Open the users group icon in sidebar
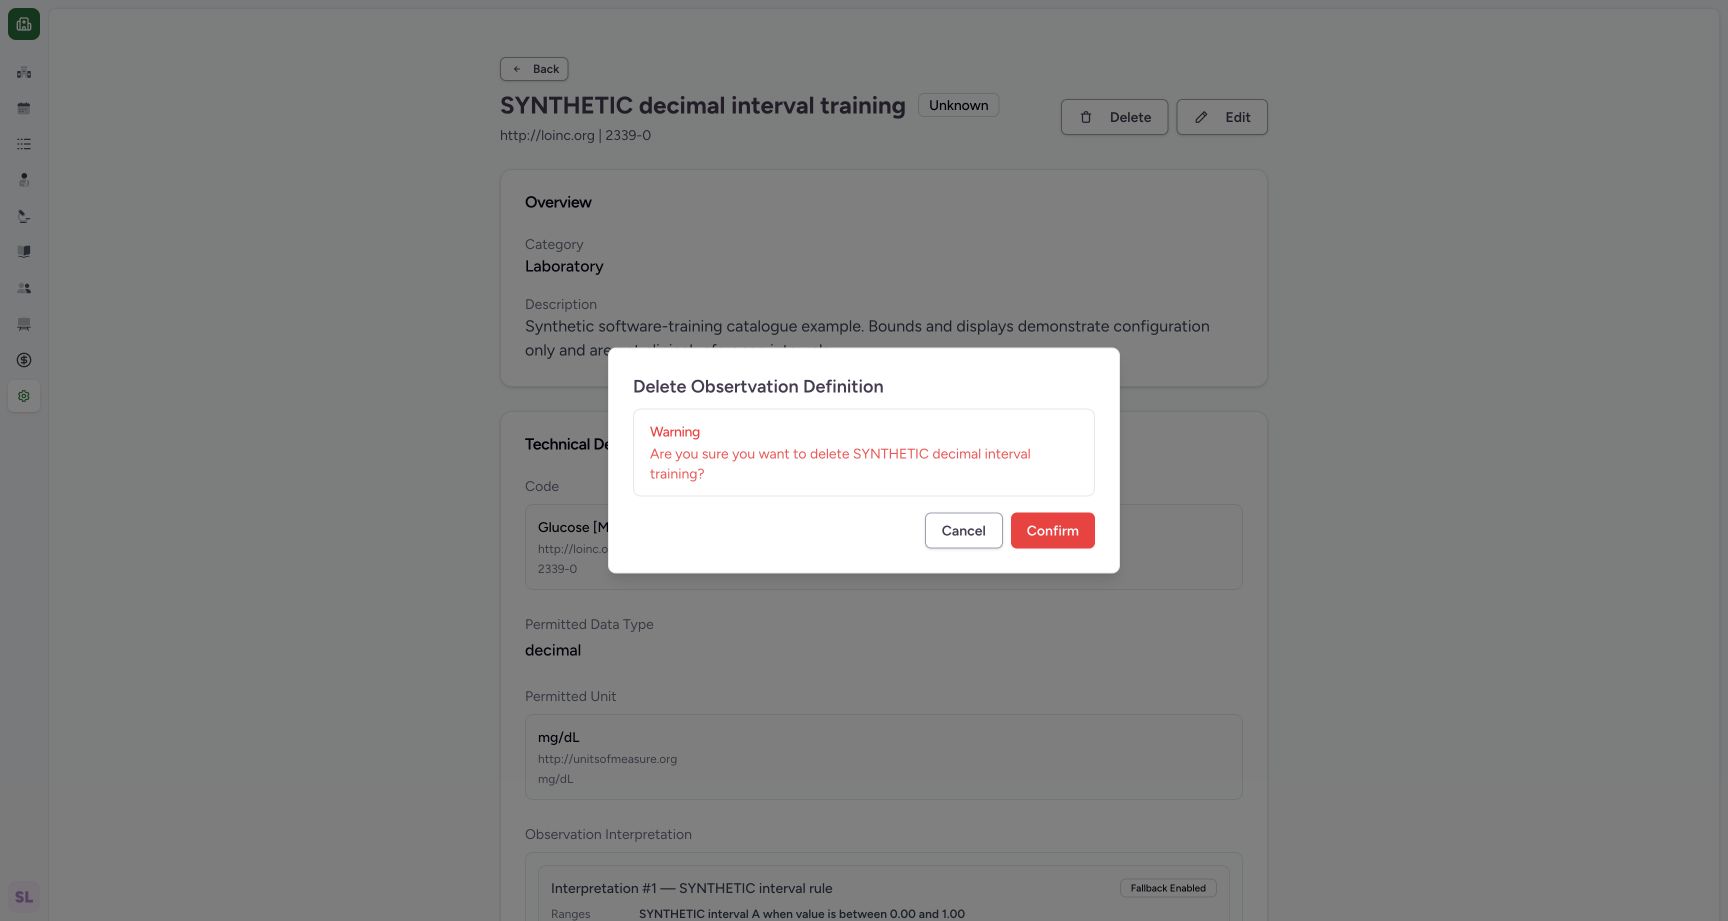 click(24, 288)
